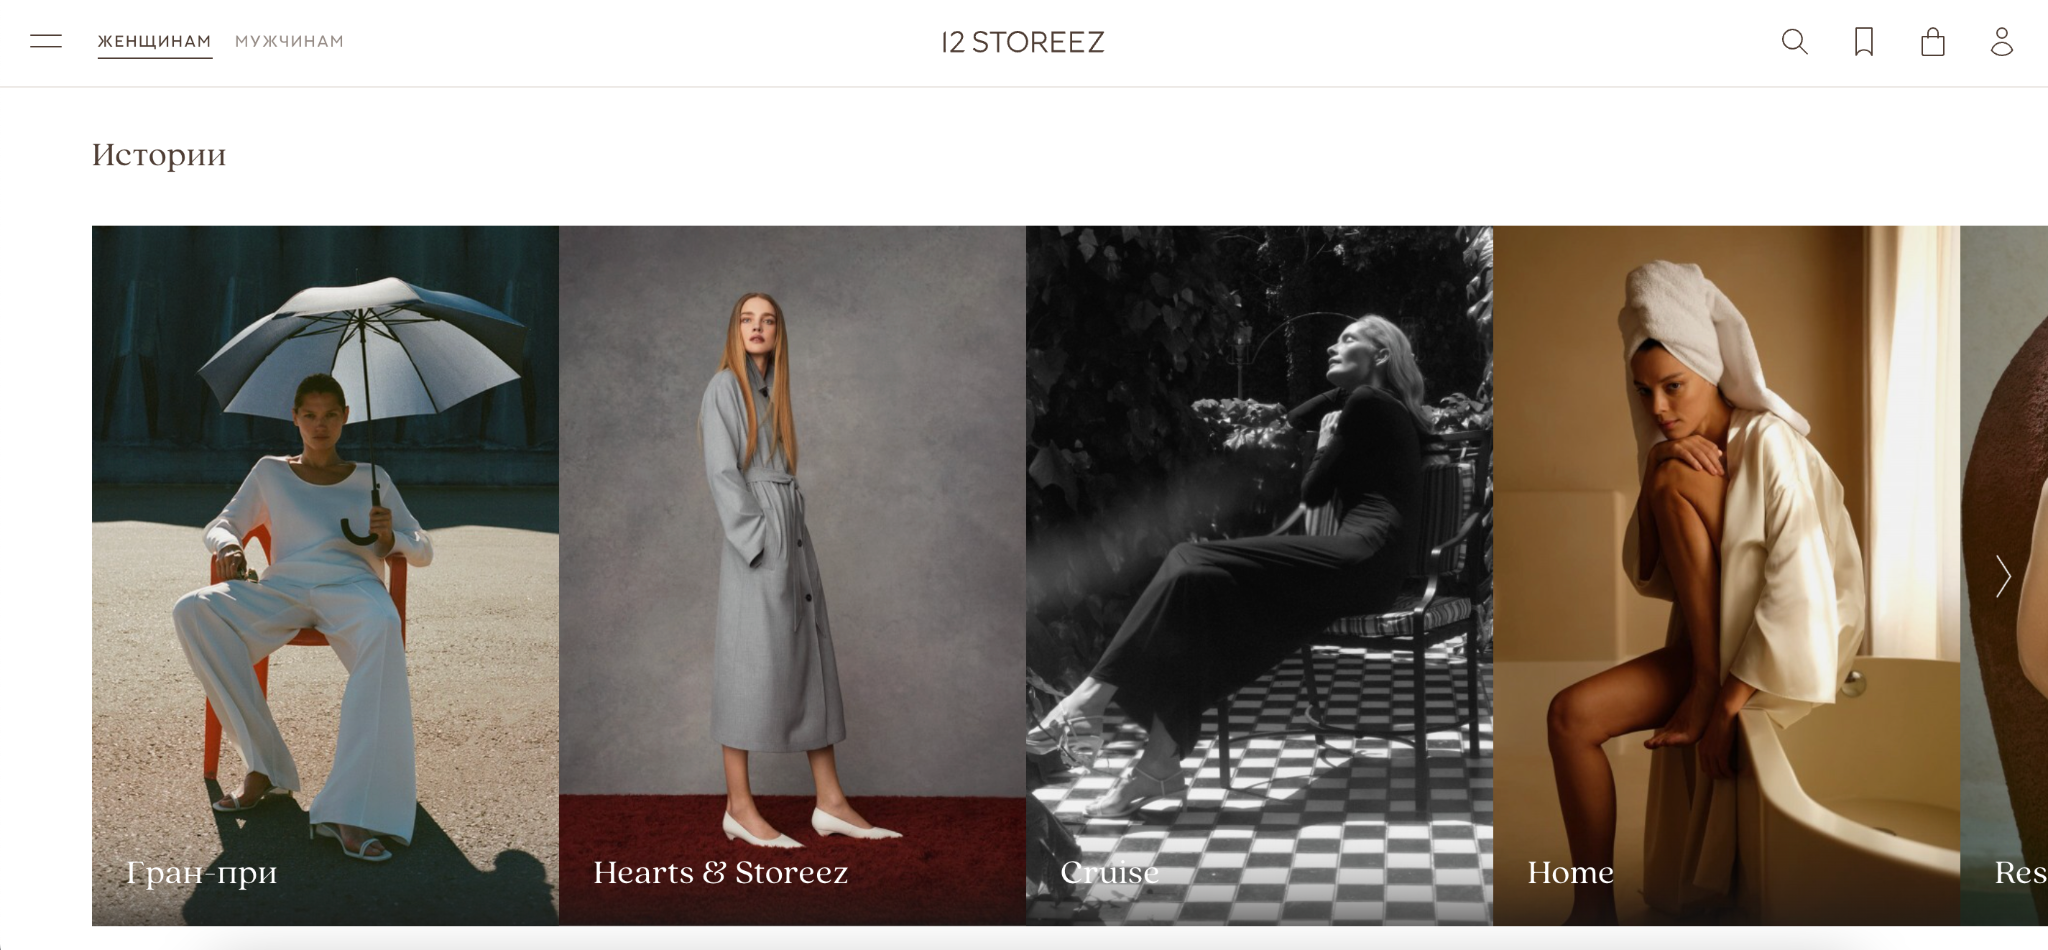Screen dimensions: 2048x950
Task: Click the Home title text
Action: [1570, 872]
